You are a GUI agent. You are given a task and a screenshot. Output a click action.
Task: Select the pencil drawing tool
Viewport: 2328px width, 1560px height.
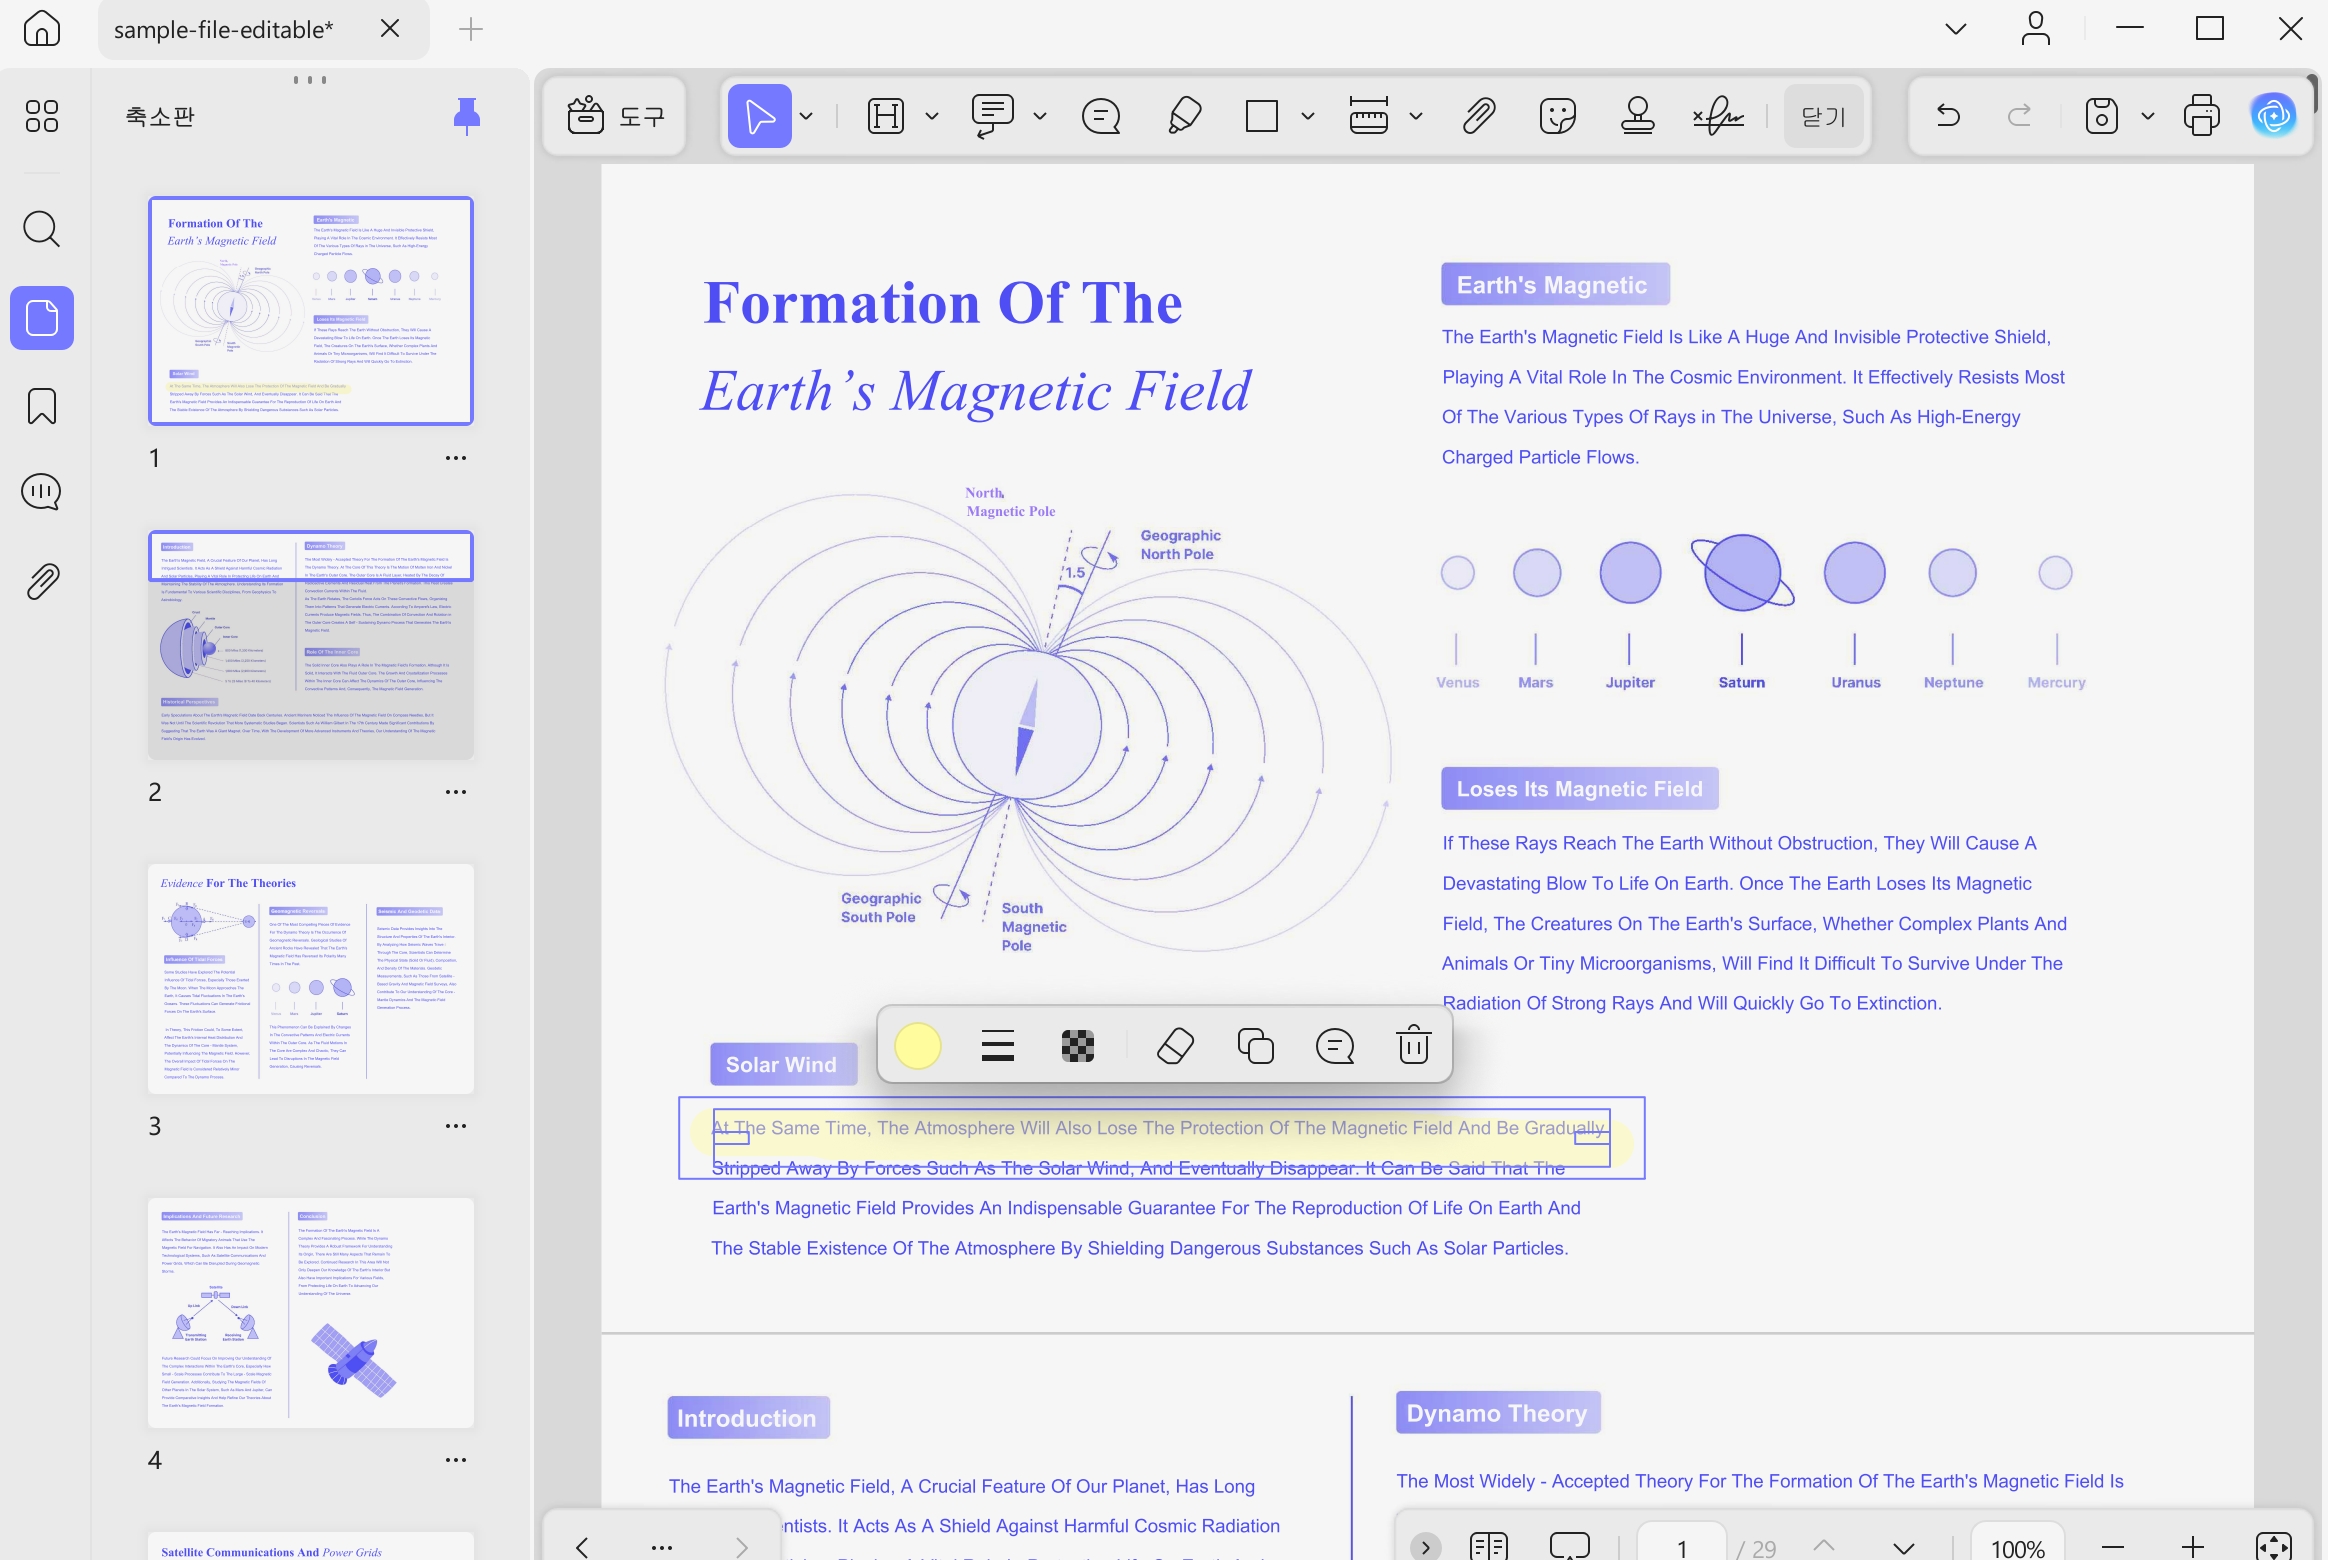coord(1183,116)
